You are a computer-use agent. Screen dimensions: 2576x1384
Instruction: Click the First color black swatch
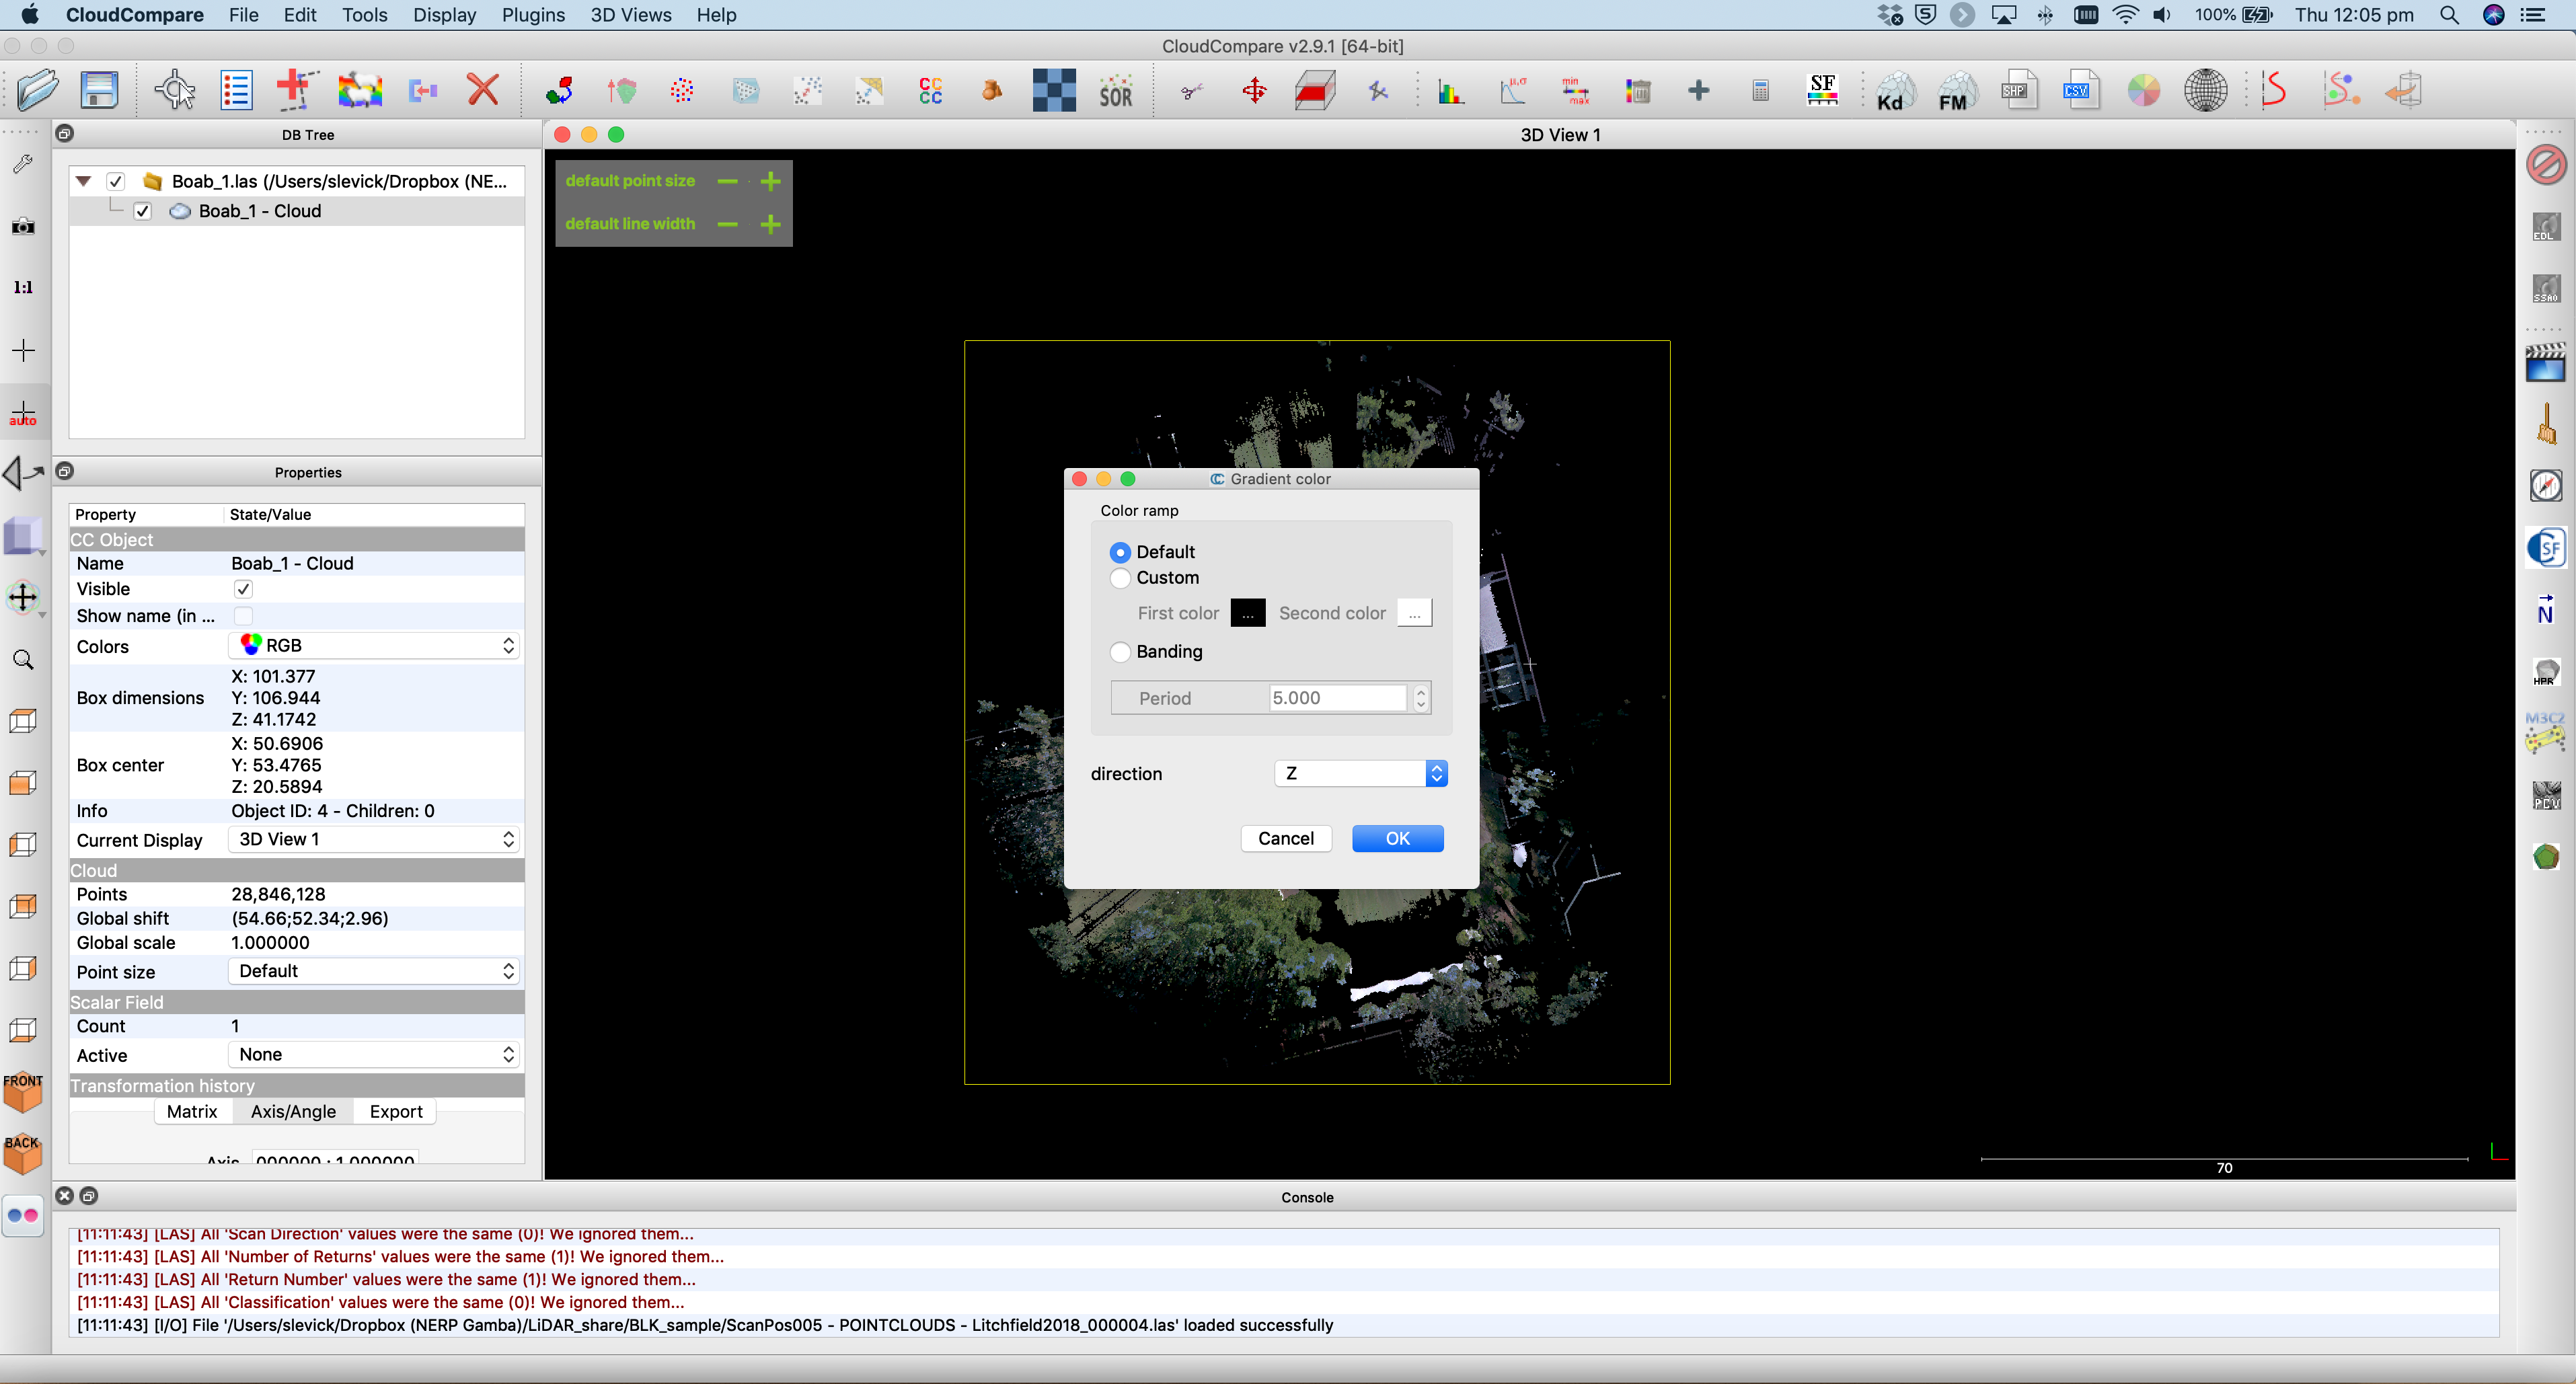[1247, 613]
